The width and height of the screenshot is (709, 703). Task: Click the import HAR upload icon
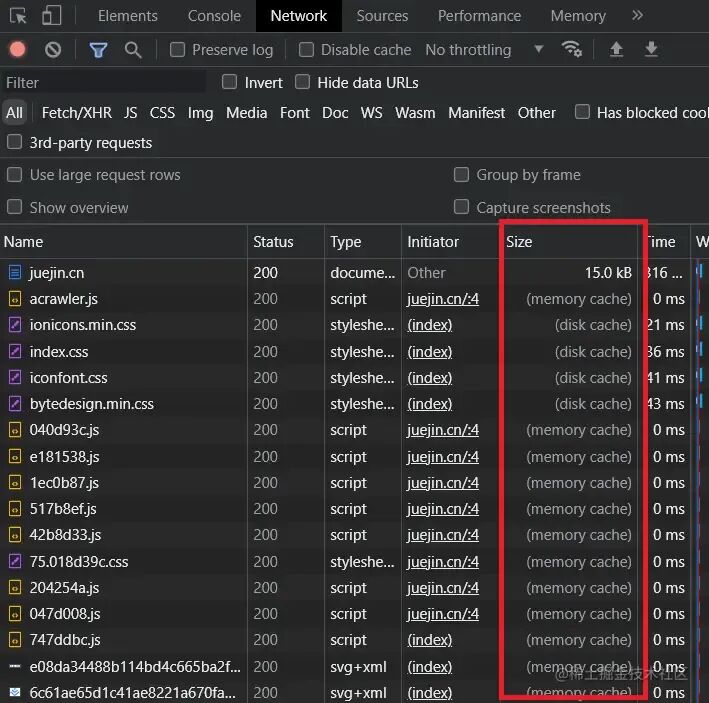point(616,49)
